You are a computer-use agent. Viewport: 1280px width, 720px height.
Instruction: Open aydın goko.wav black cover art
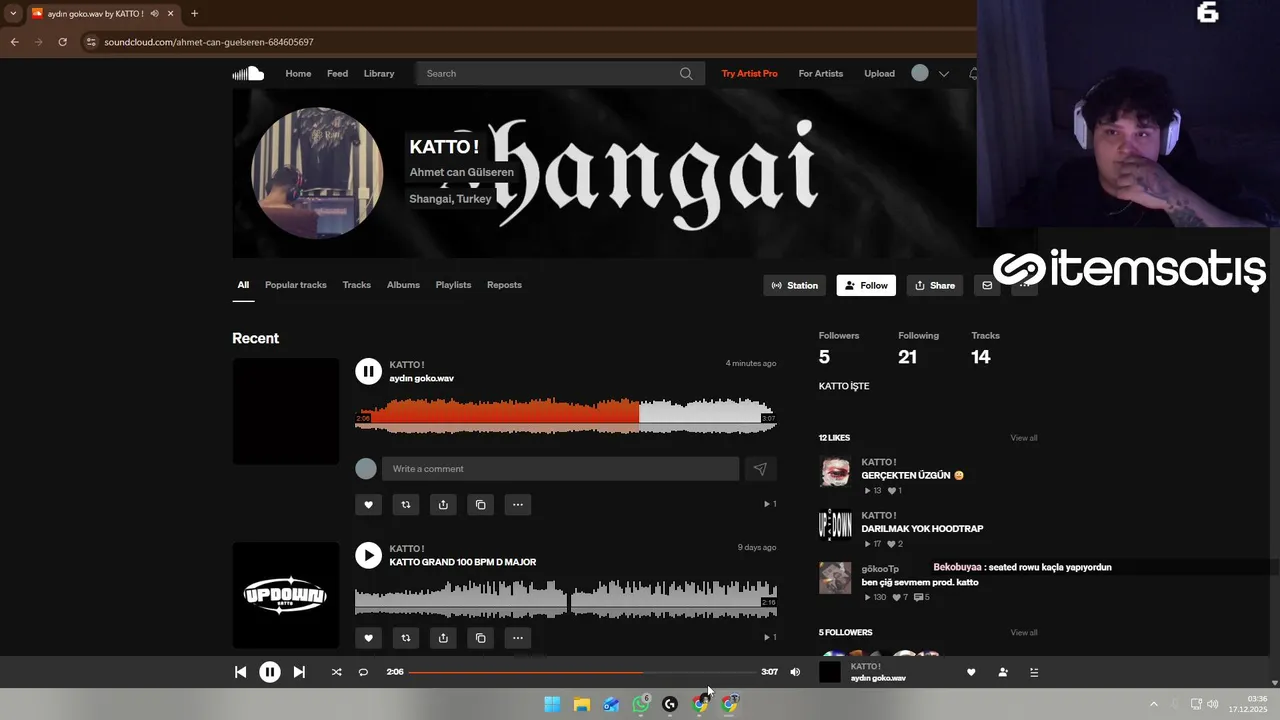pyautogui.click(x=286, y=411)
